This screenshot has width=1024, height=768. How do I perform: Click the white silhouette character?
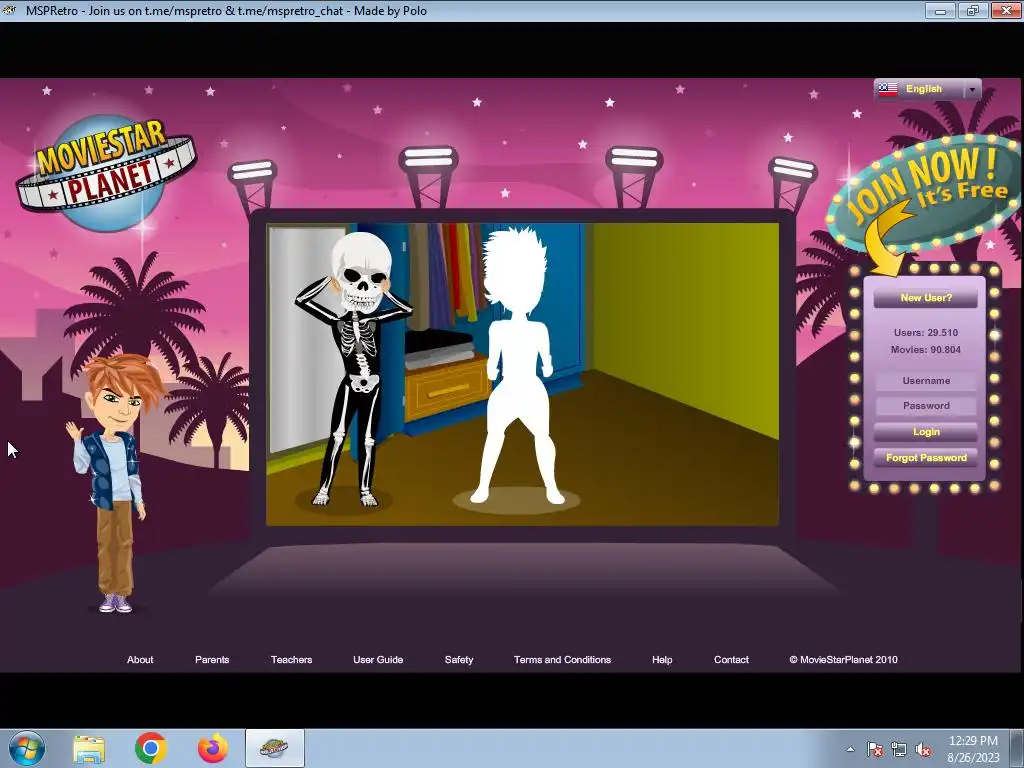(518, 366)
